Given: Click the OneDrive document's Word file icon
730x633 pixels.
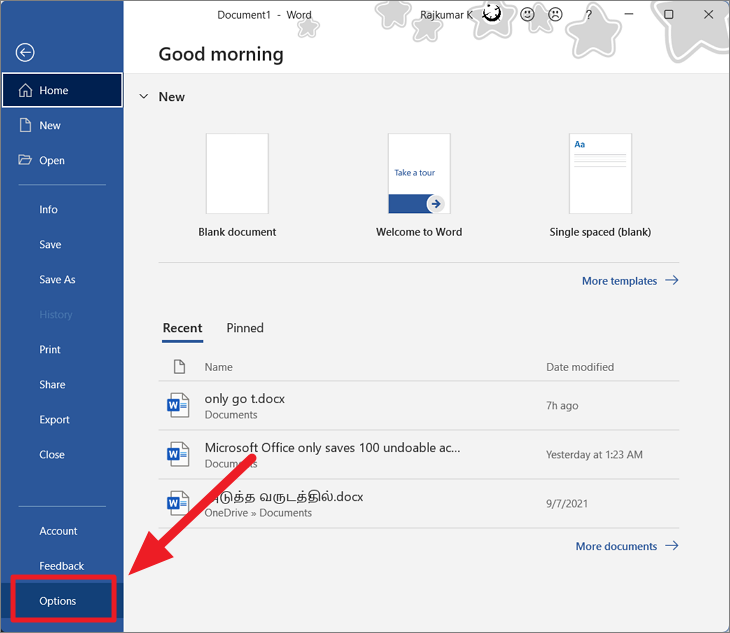Looking at the screenshot, I should point(178,504).
